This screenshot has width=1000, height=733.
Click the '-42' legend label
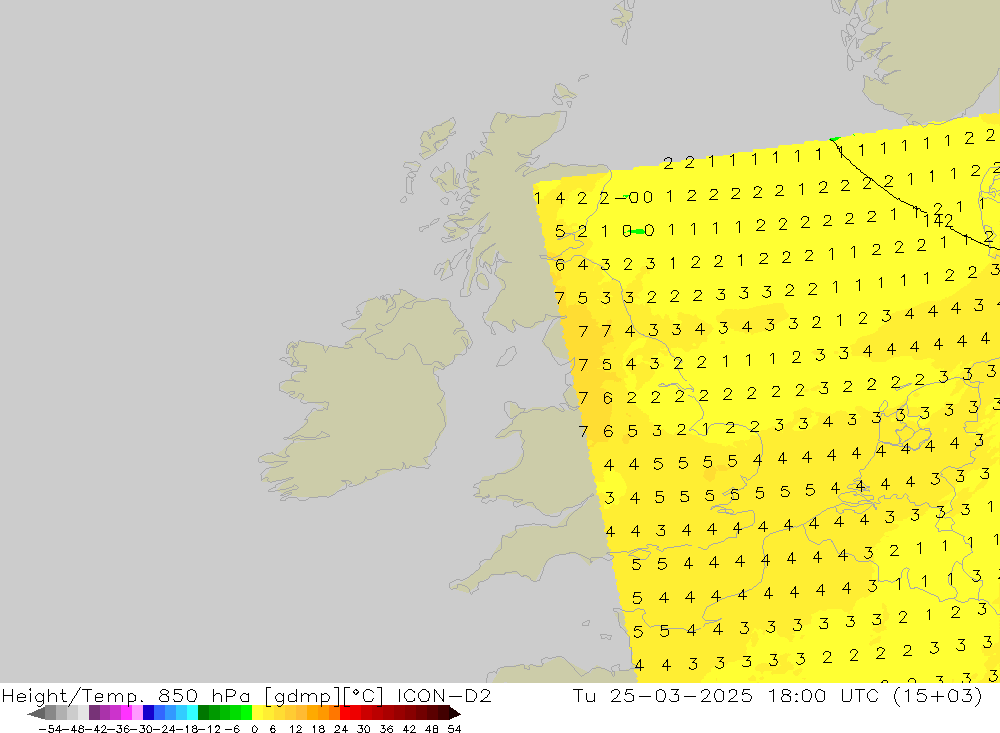(x=98, y=729)
